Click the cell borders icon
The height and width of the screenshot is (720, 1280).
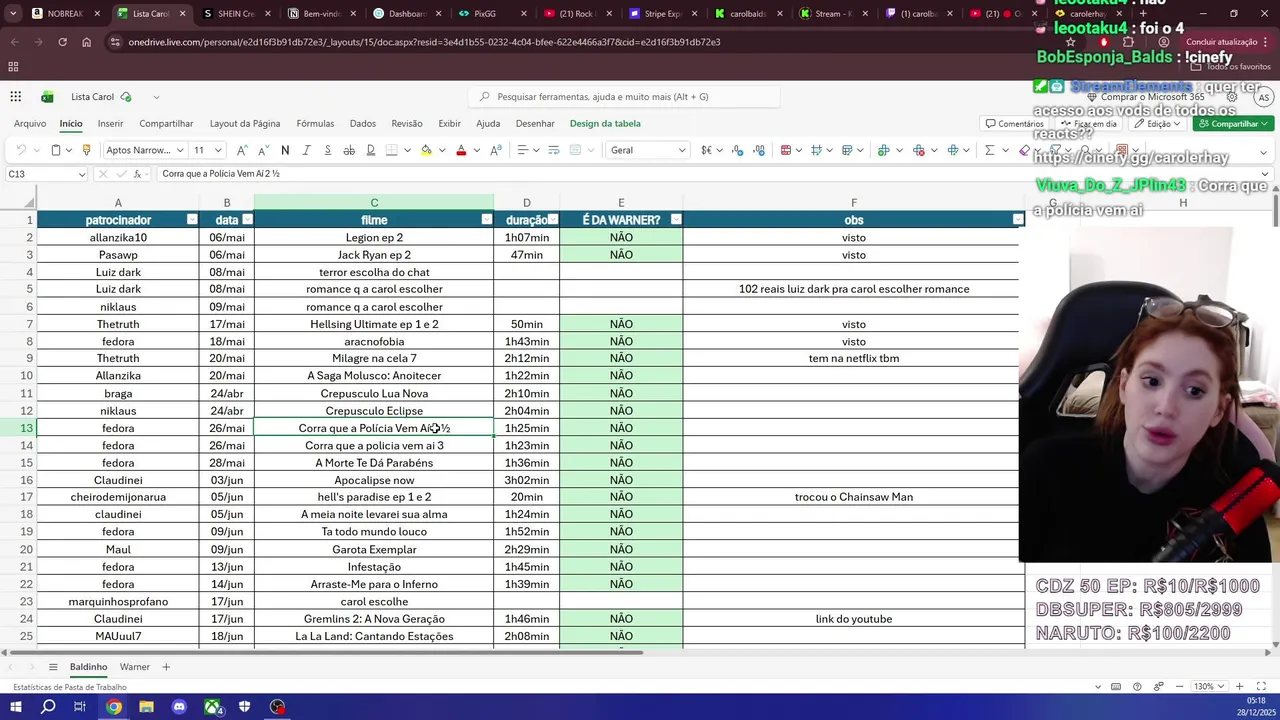coord(392,150)
